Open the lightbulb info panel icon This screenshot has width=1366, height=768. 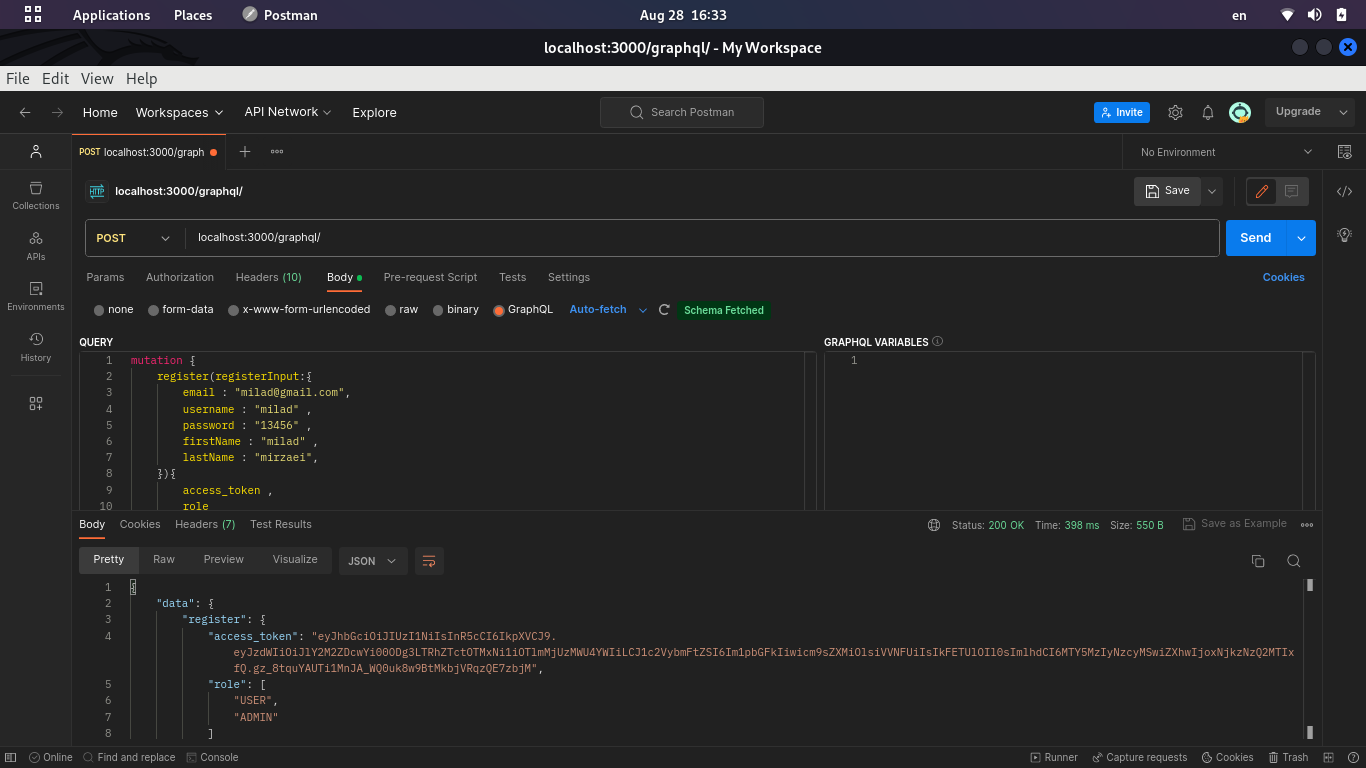(1344, 235)
